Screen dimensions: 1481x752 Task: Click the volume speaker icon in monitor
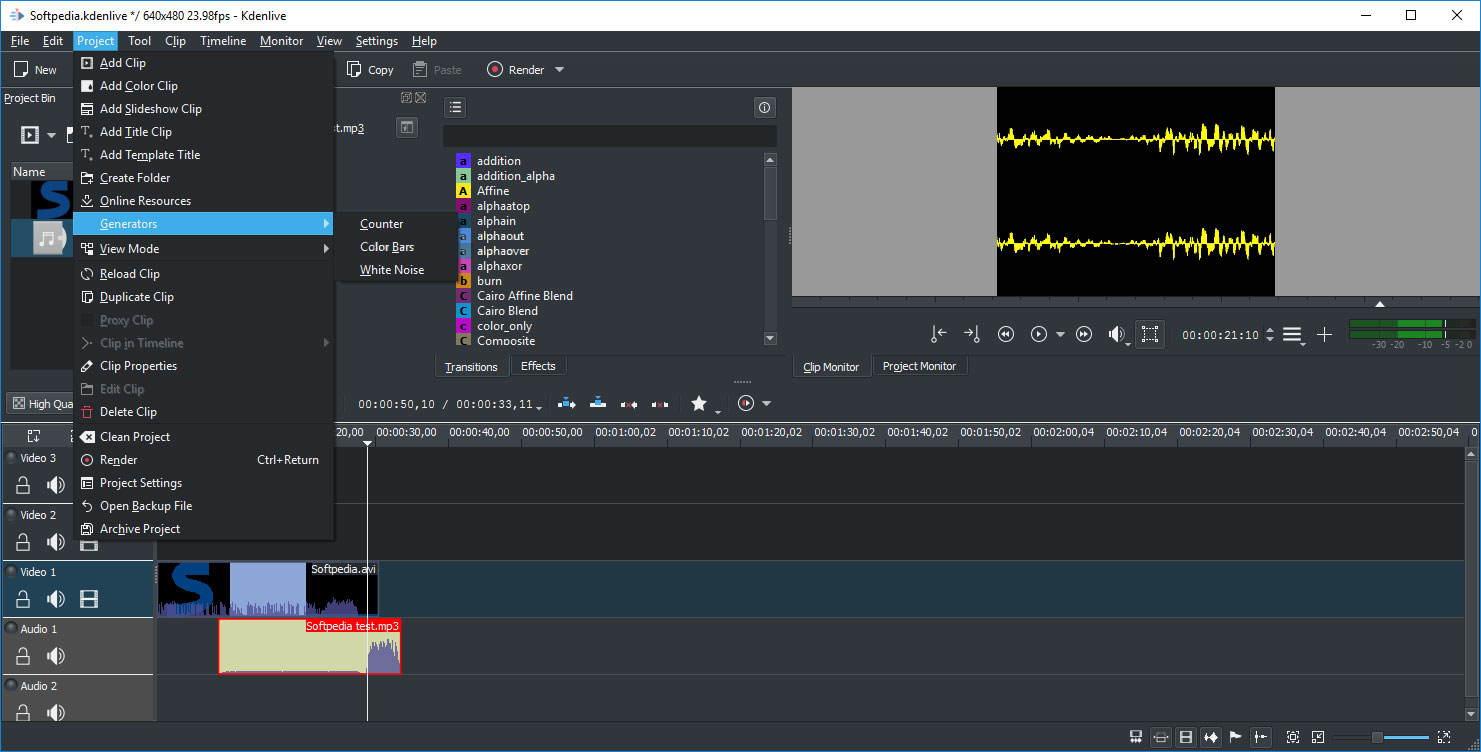[1116, 335]
